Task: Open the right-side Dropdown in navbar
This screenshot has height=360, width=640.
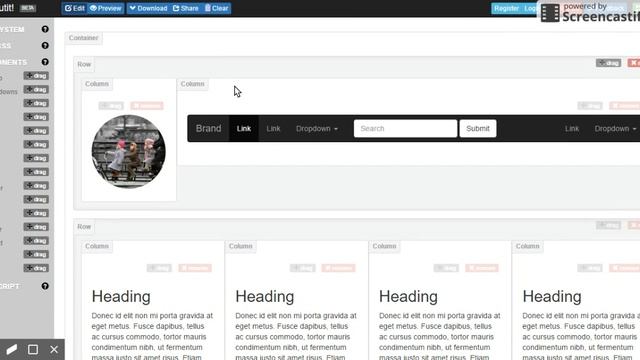Action: point(615,129)
